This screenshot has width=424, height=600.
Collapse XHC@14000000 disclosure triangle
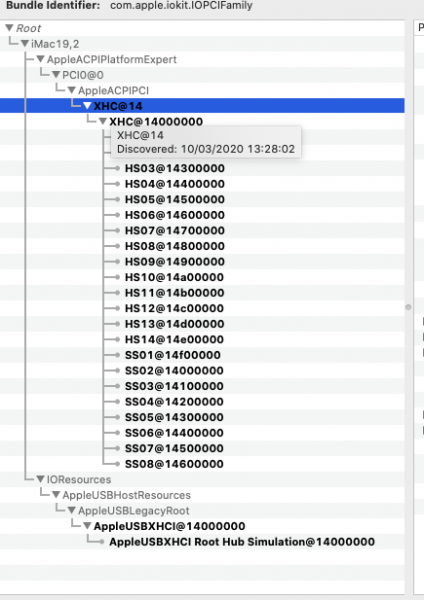pos(103,121)
